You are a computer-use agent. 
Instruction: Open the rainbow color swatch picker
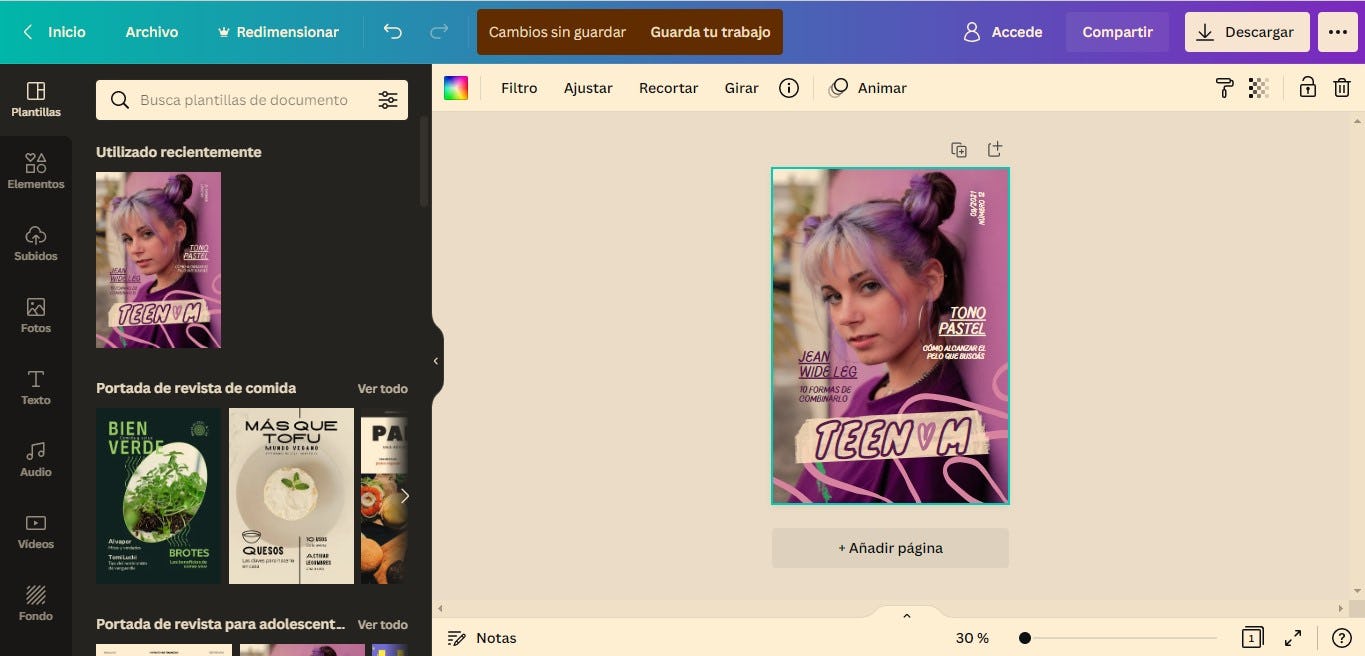[456, 87]
